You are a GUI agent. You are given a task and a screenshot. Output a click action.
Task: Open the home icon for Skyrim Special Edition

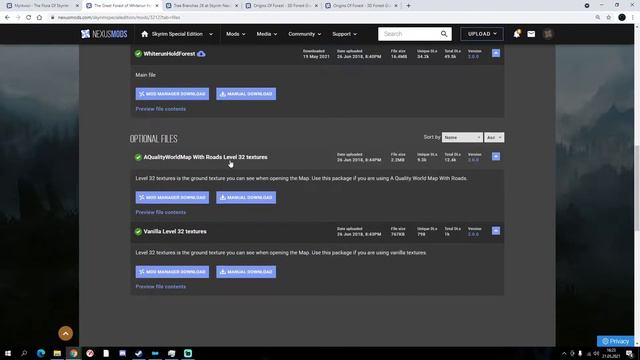144,34
